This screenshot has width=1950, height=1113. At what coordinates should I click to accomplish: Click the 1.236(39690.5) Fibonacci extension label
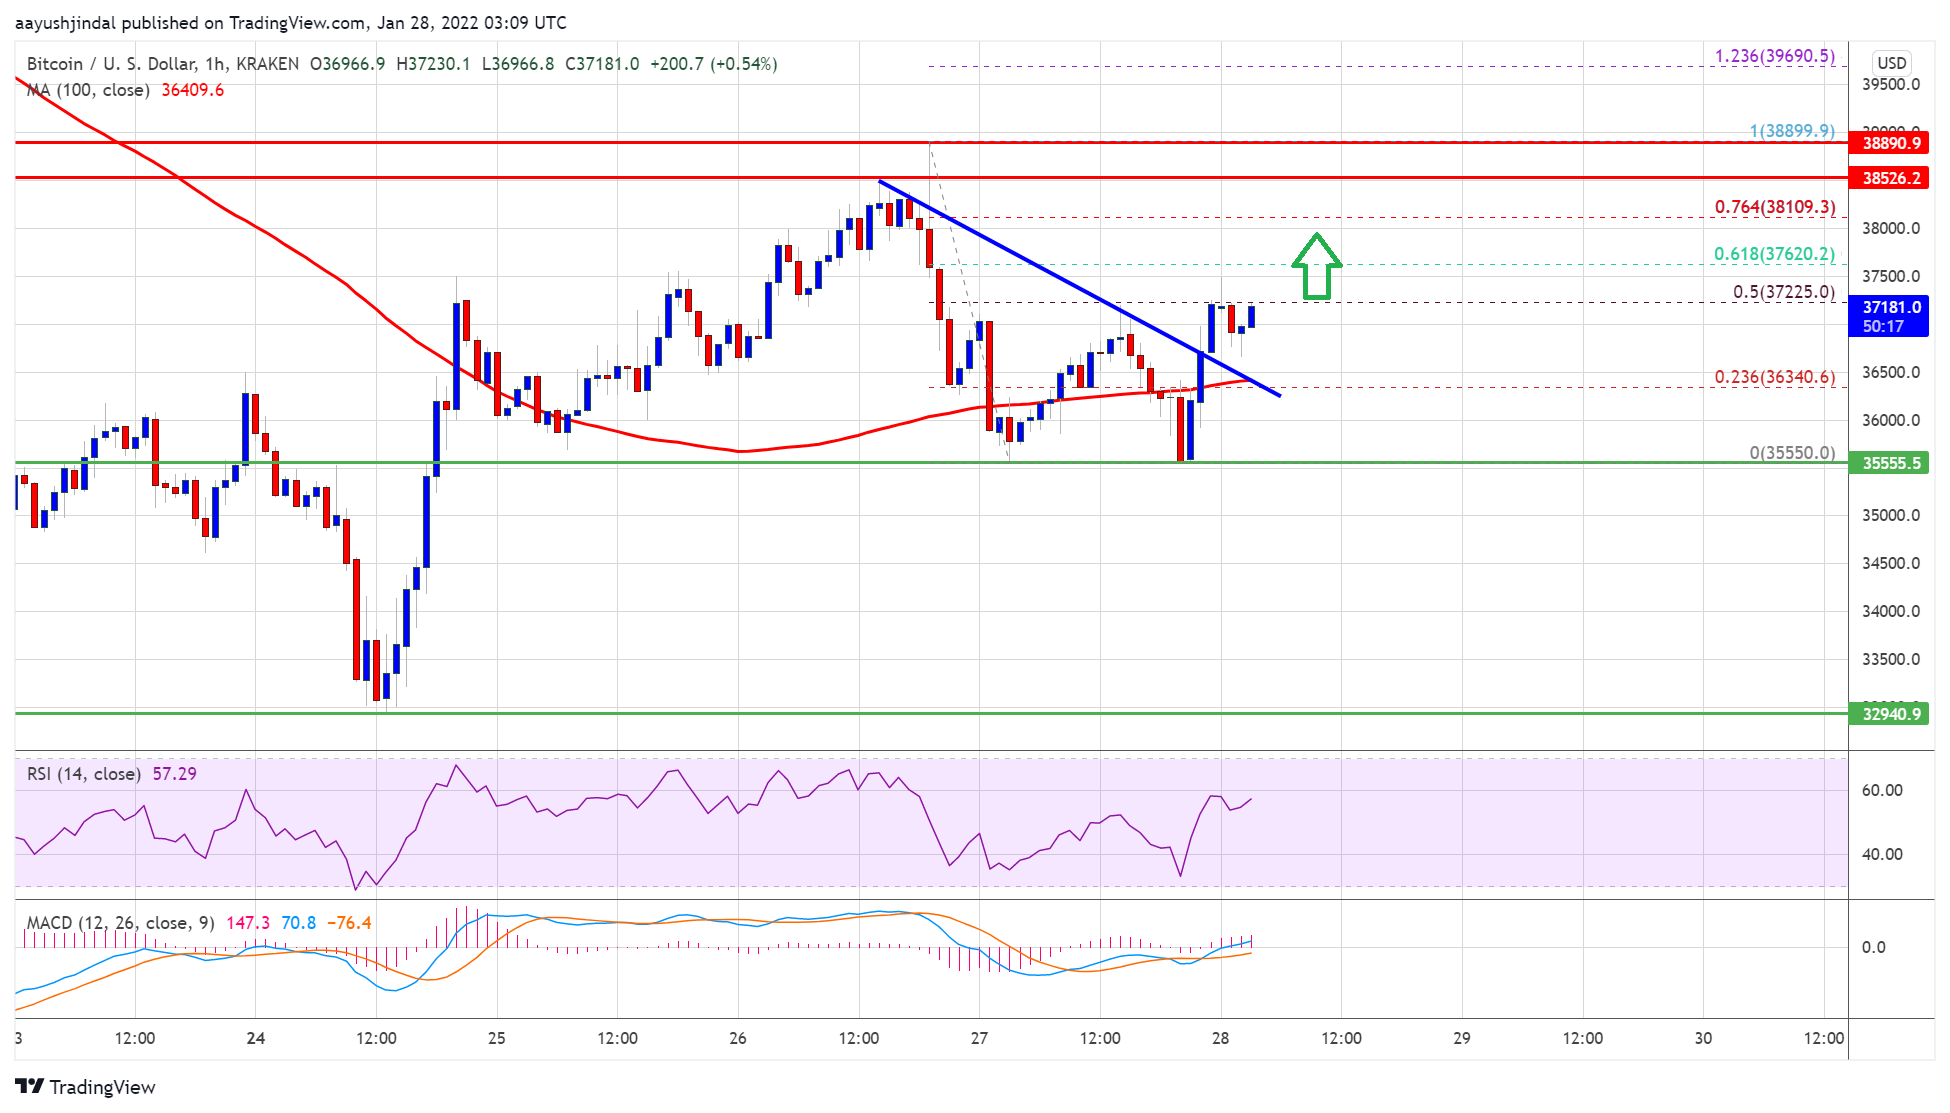click(x=1774, y=56)
